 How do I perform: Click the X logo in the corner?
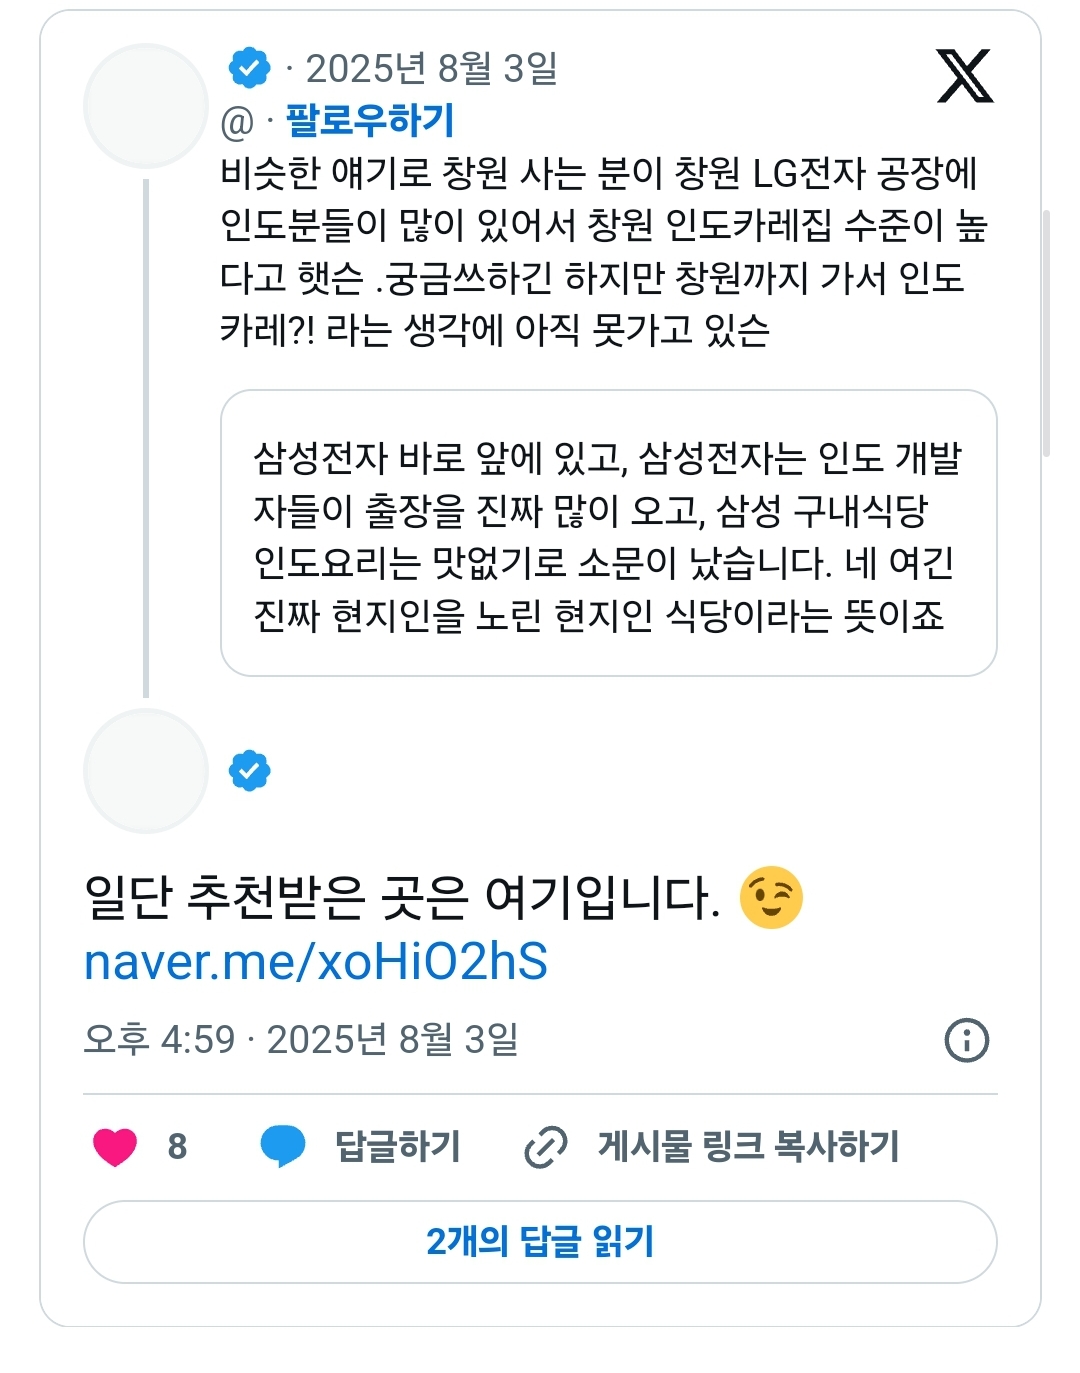(964, 76)
